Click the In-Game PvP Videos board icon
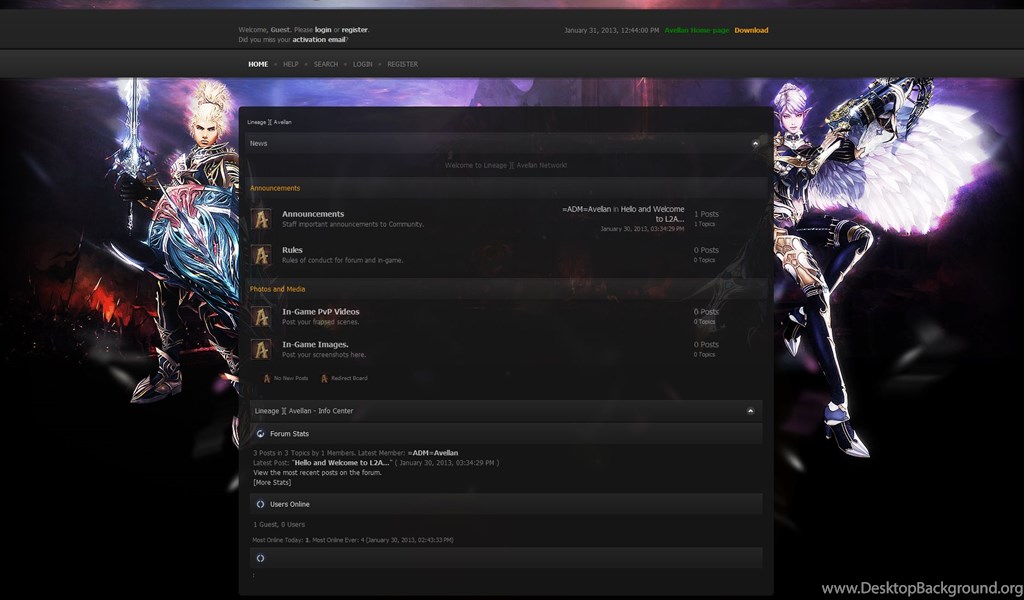1024x600 pixels. 261,317
